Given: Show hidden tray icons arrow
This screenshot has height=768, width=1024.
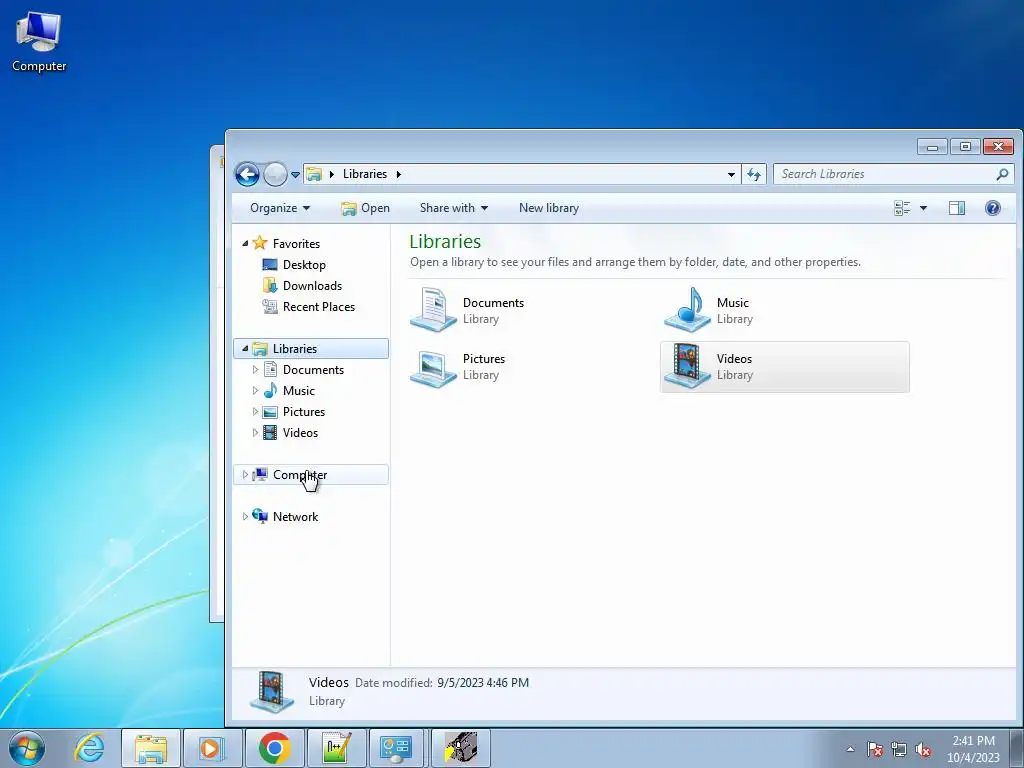Looking at the screenshot, I should point(850,749).
